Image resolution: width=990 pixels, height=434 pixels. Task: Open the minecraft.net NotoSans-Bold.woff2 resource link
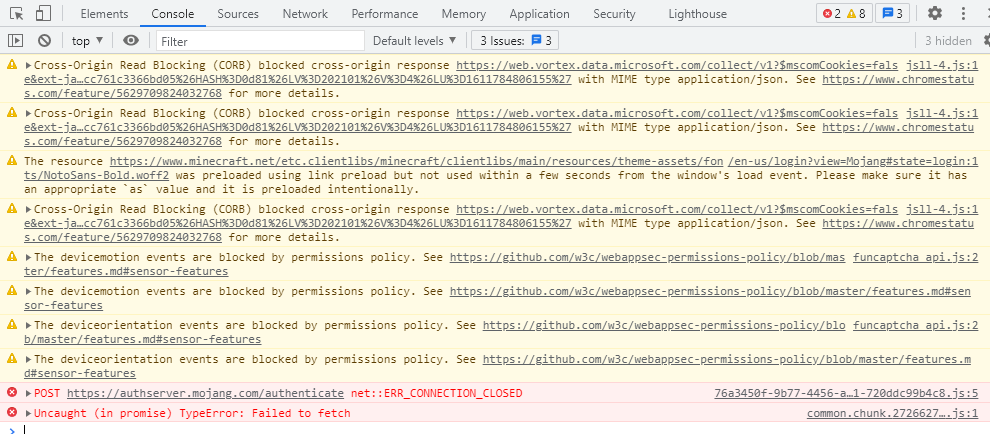[417, 161]
